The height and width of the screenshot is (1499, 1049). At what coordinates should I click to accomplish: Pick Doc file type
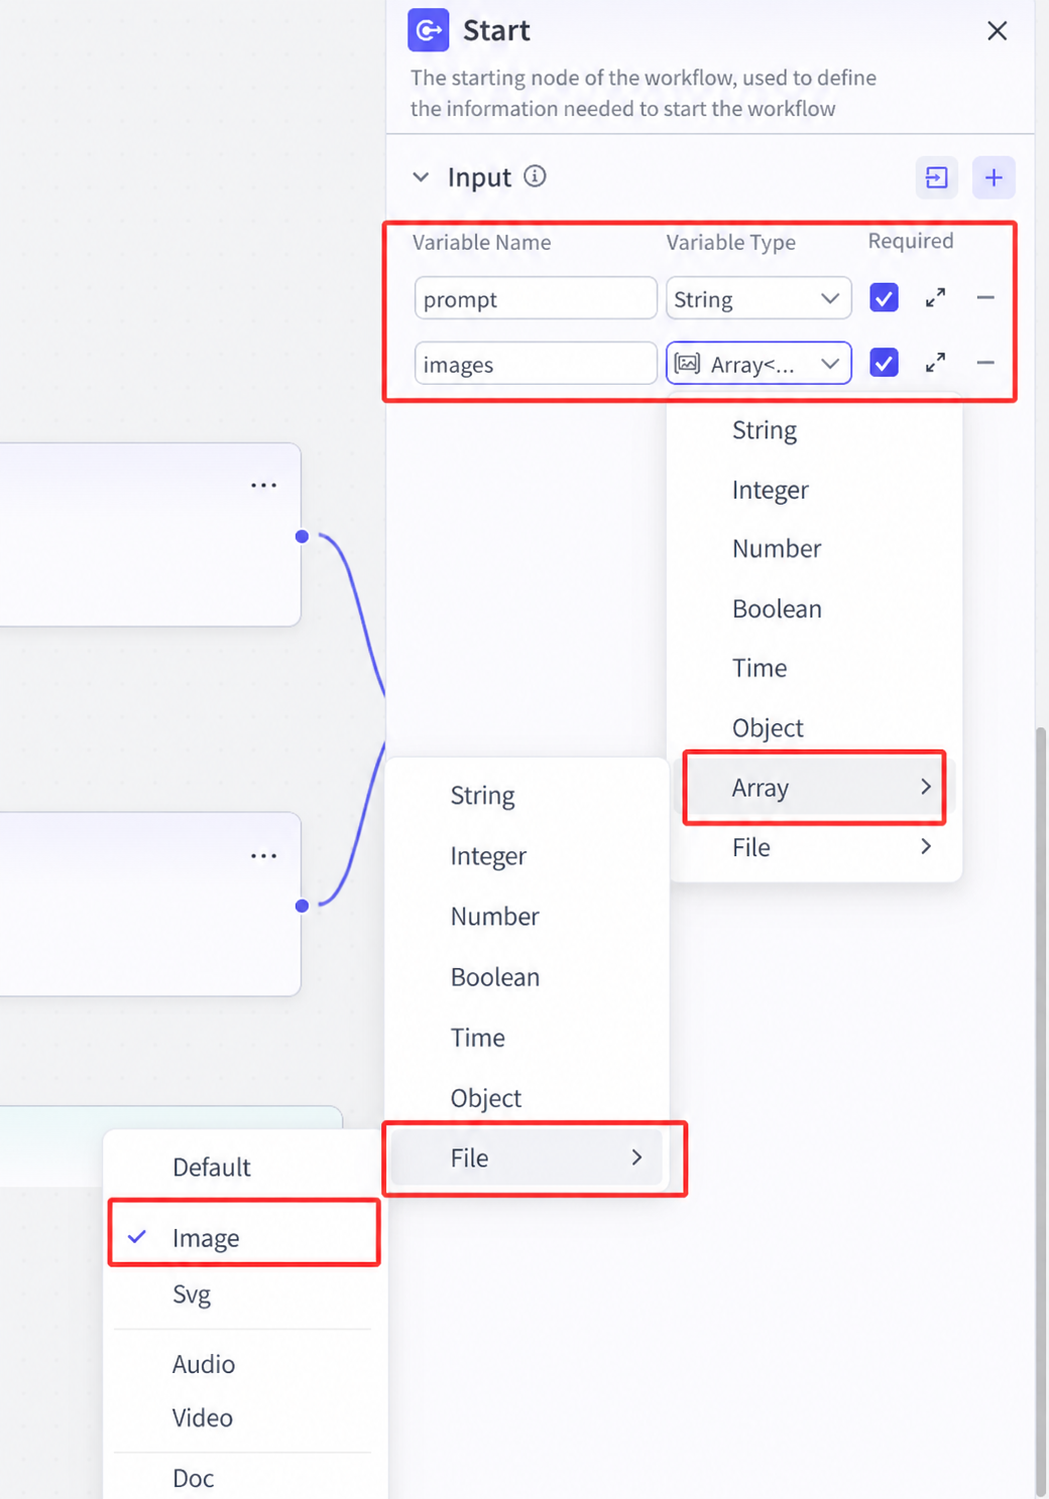point(193,1478)
